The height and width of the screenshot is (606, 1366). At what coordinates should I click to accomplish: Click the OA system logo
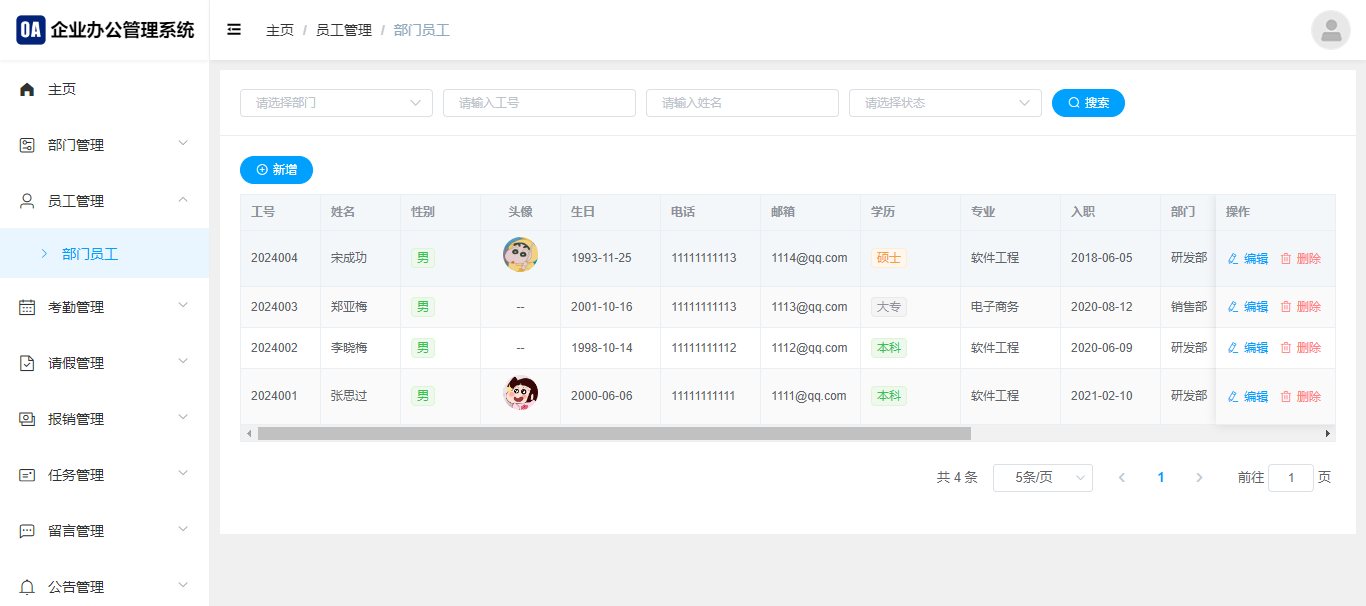pos(31,30)
